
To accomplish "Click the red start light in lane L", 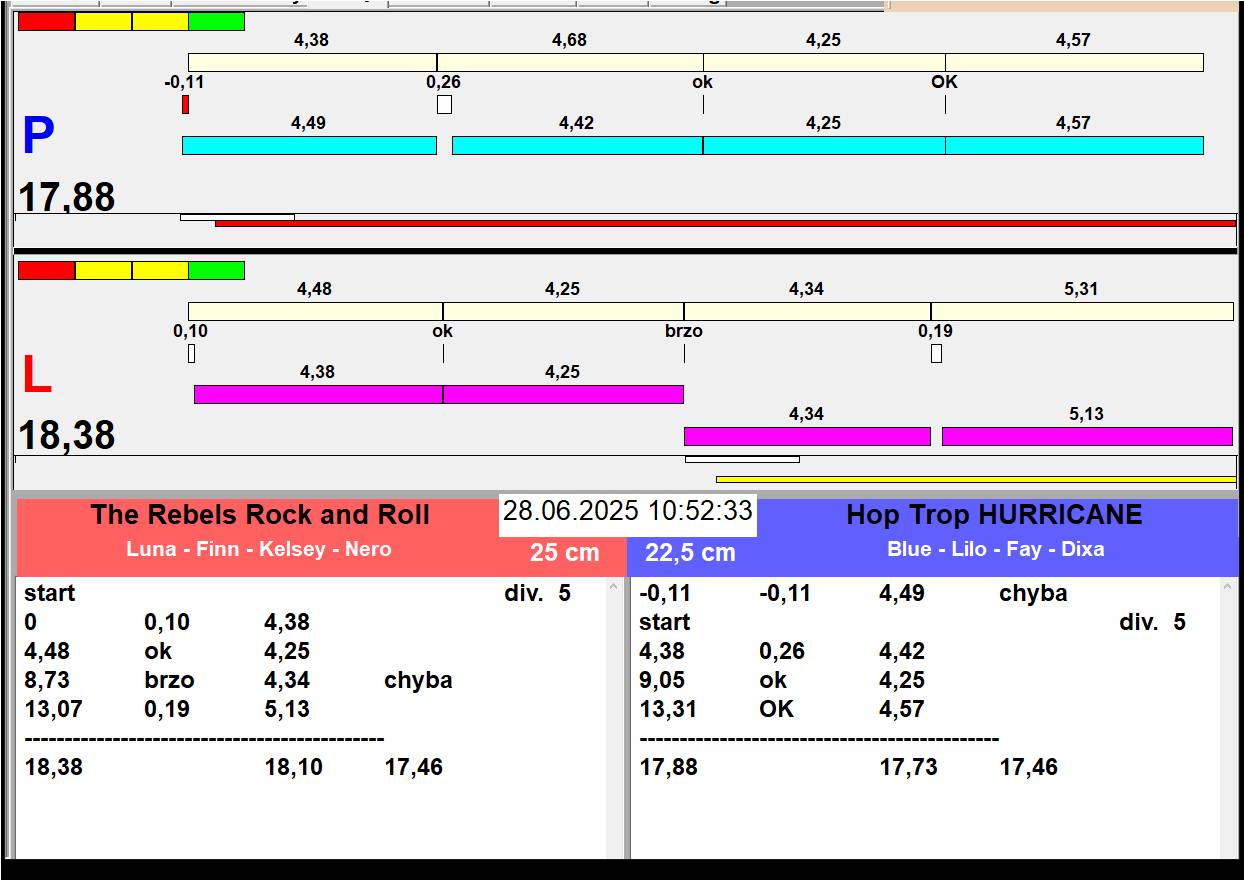I will point(47,270).
